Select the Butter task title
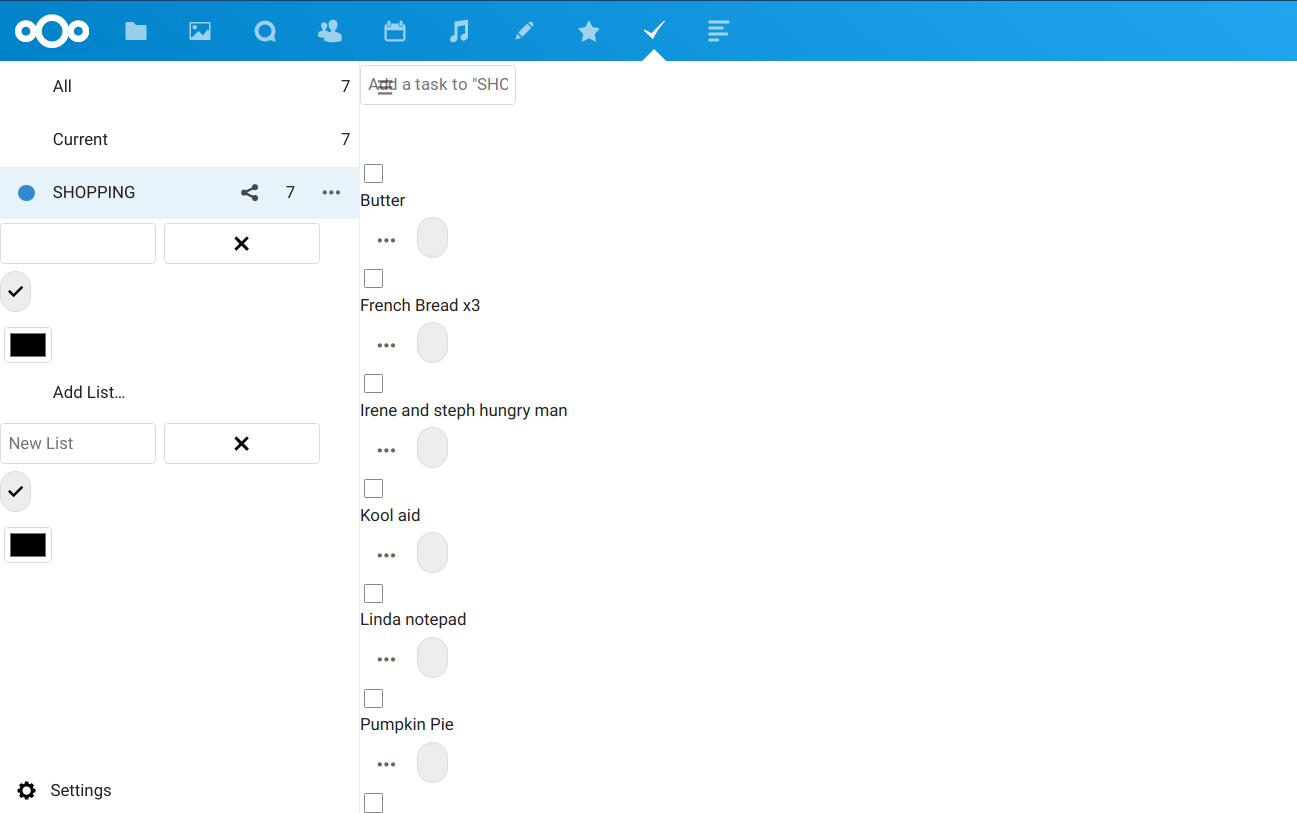Viewport: 1297px width, 813px height. pyautogui.click(x=383, y=200)
